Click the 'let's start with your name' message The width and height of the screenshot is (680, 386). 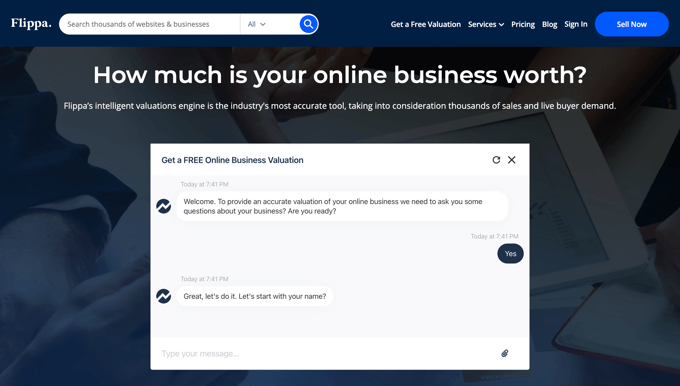[x=255, y=296]
